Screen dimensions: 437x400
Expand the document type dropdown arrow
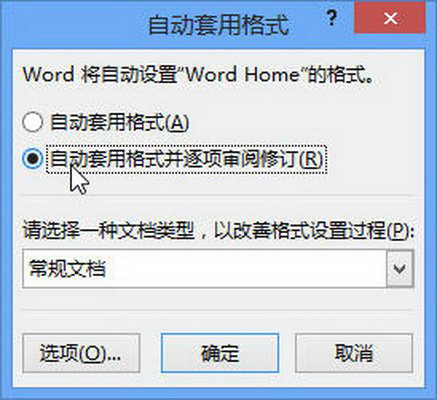pos(400,268)
